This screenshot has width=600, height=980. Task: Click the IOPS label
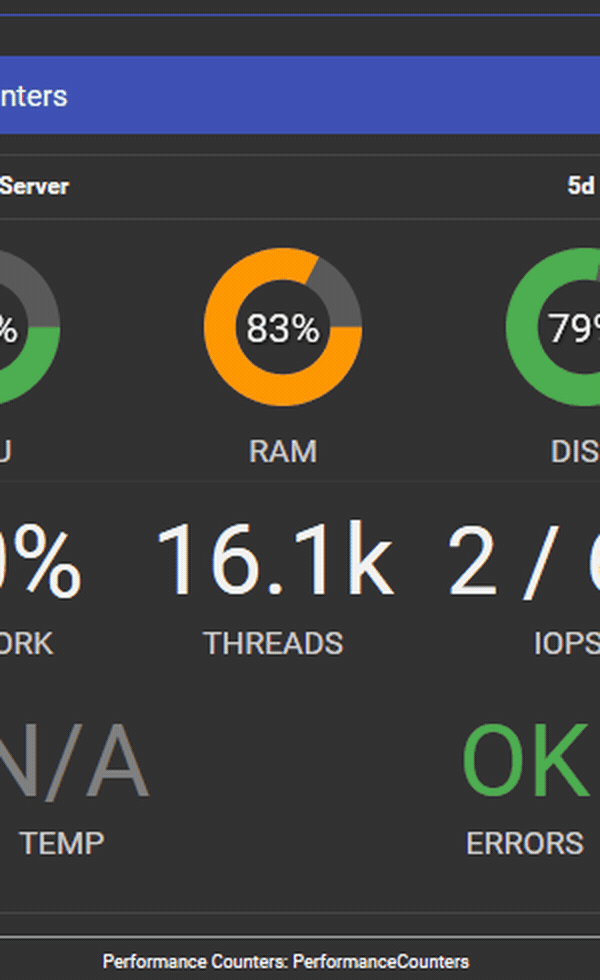click(x=566, y=643)
